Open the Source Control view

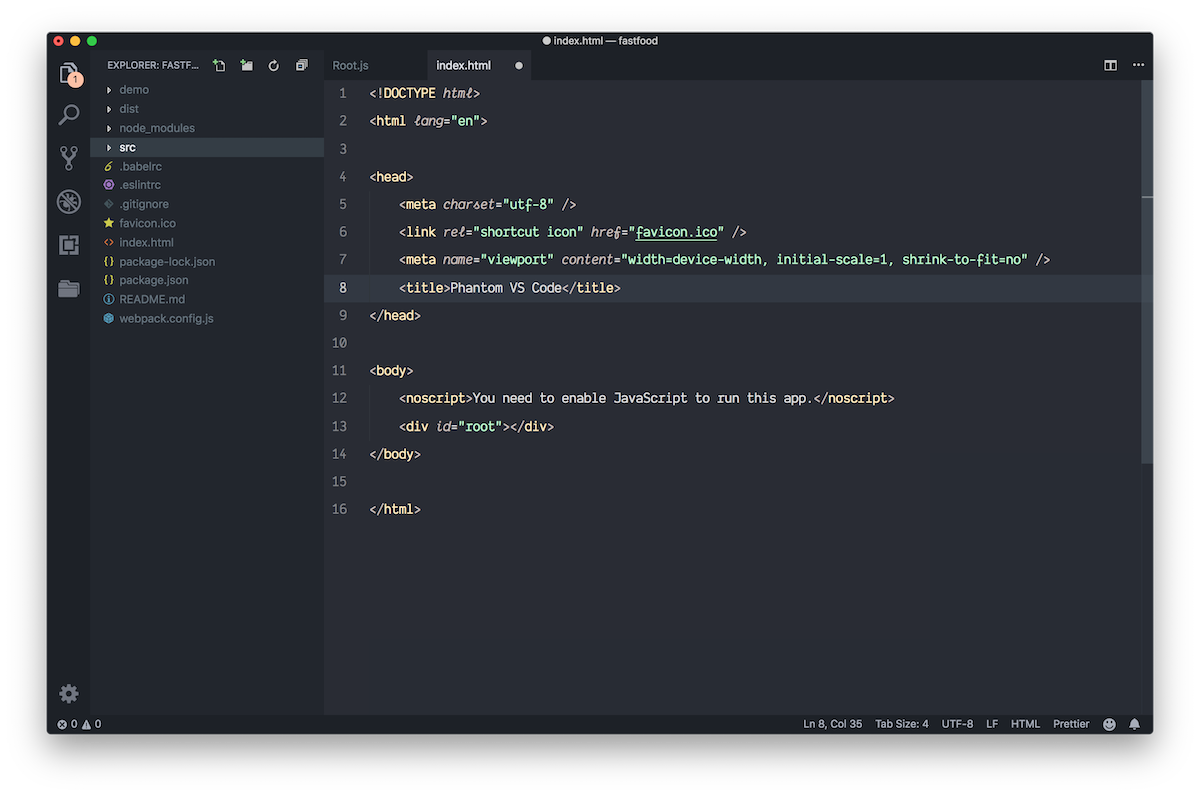click(x=68, y=158)
